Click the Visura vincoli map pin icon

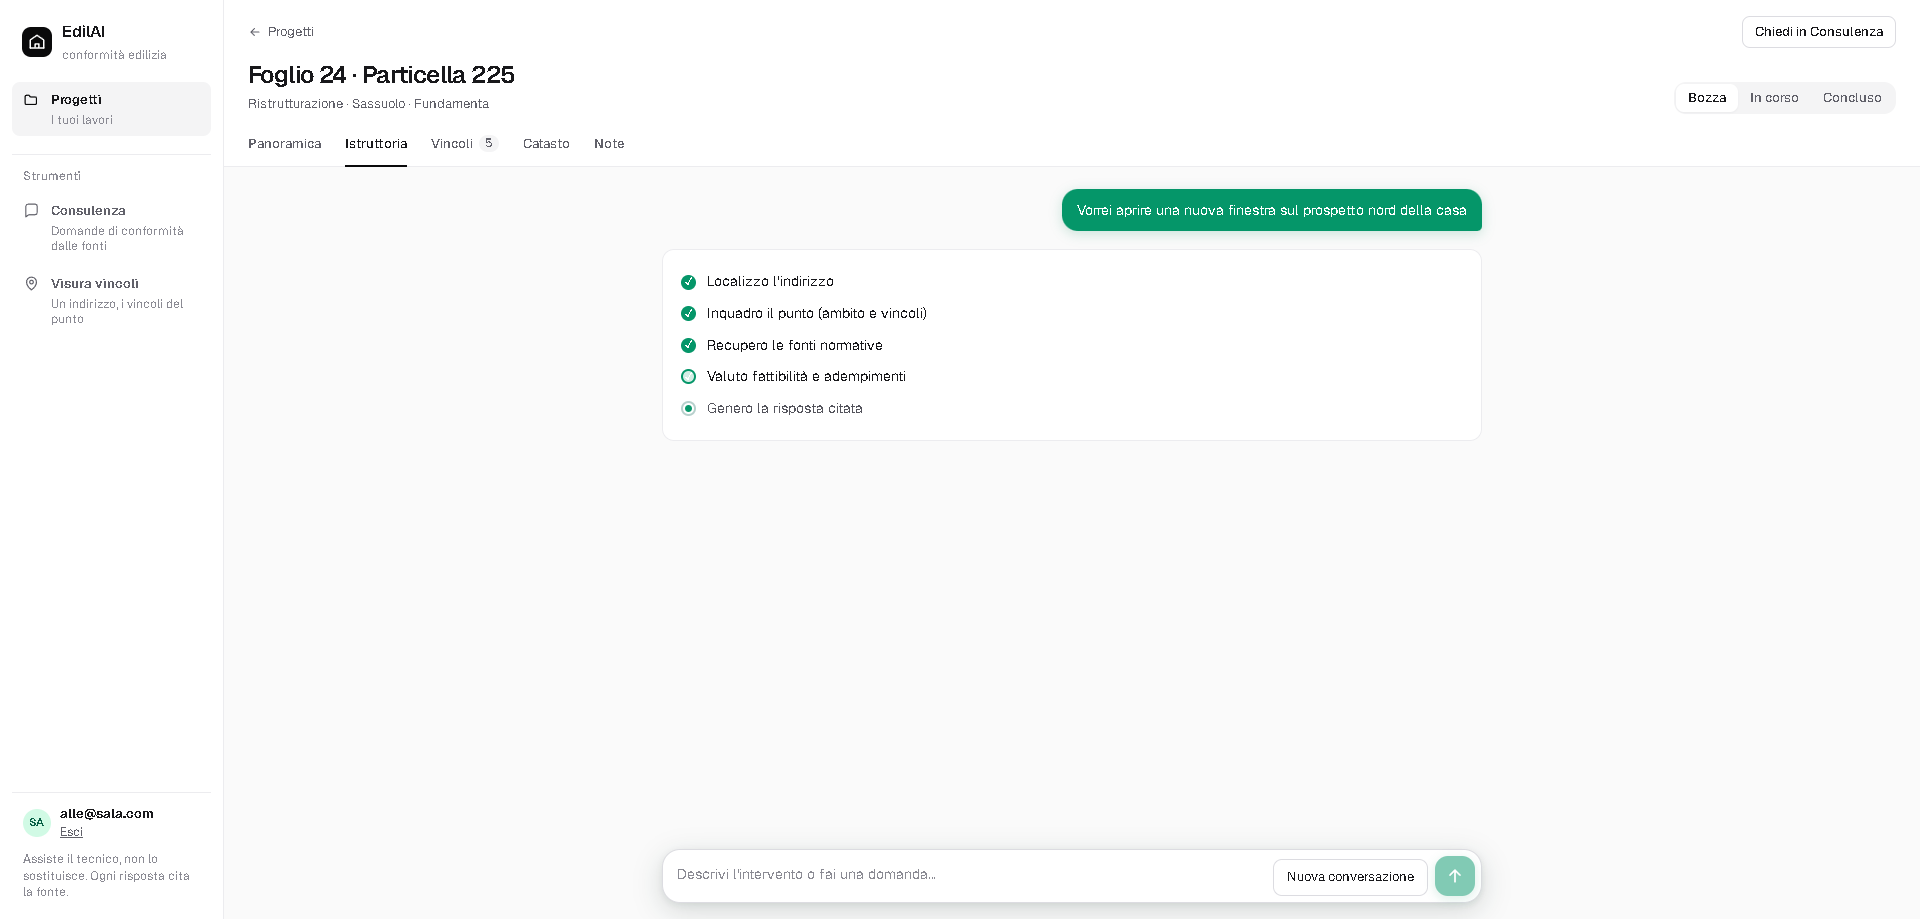pos(31,284)
